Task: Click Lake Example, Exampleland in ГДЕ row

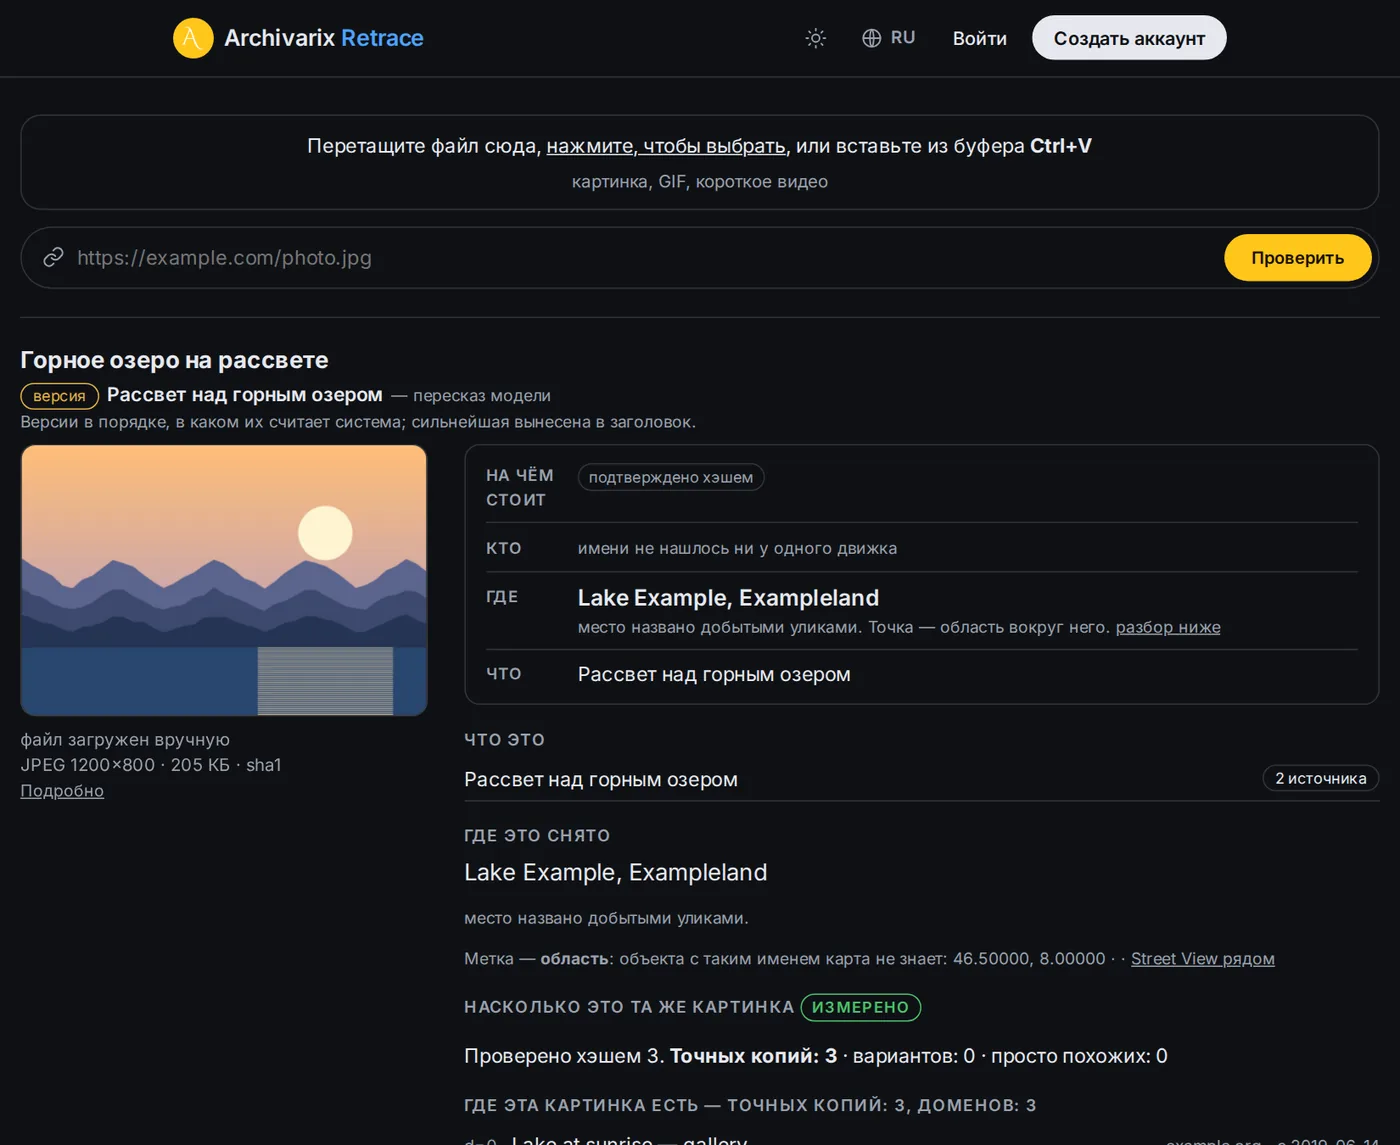Action: pos(728,598)
